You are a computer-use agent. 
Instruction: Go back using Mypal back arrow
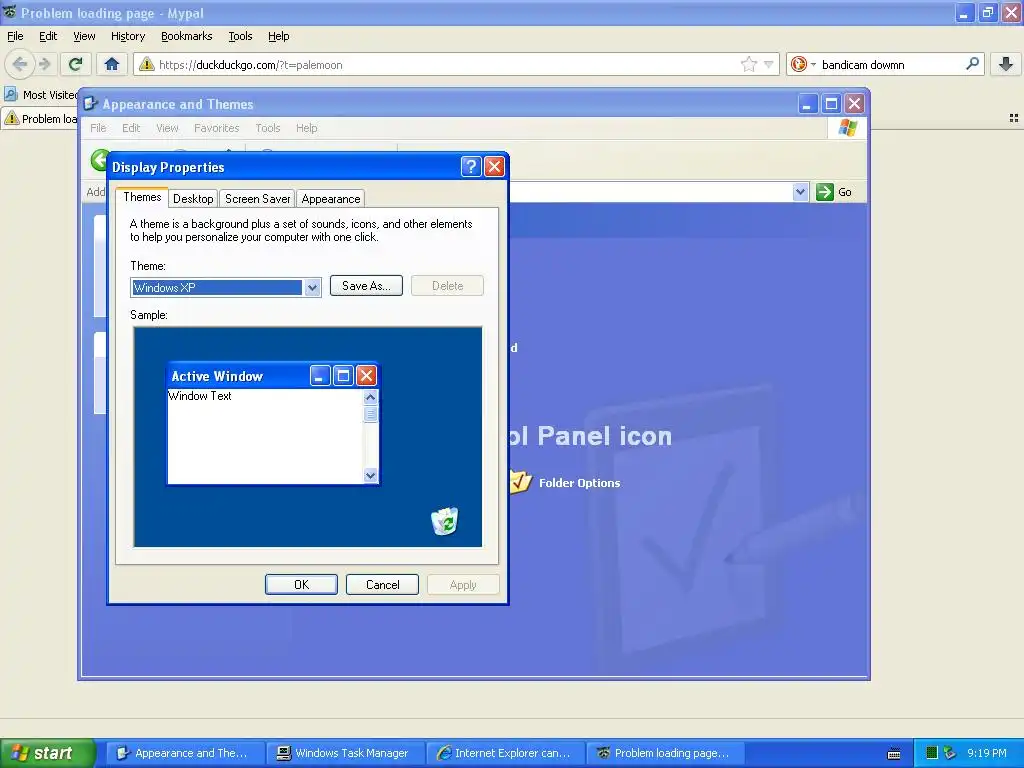(x=19, y=64)
